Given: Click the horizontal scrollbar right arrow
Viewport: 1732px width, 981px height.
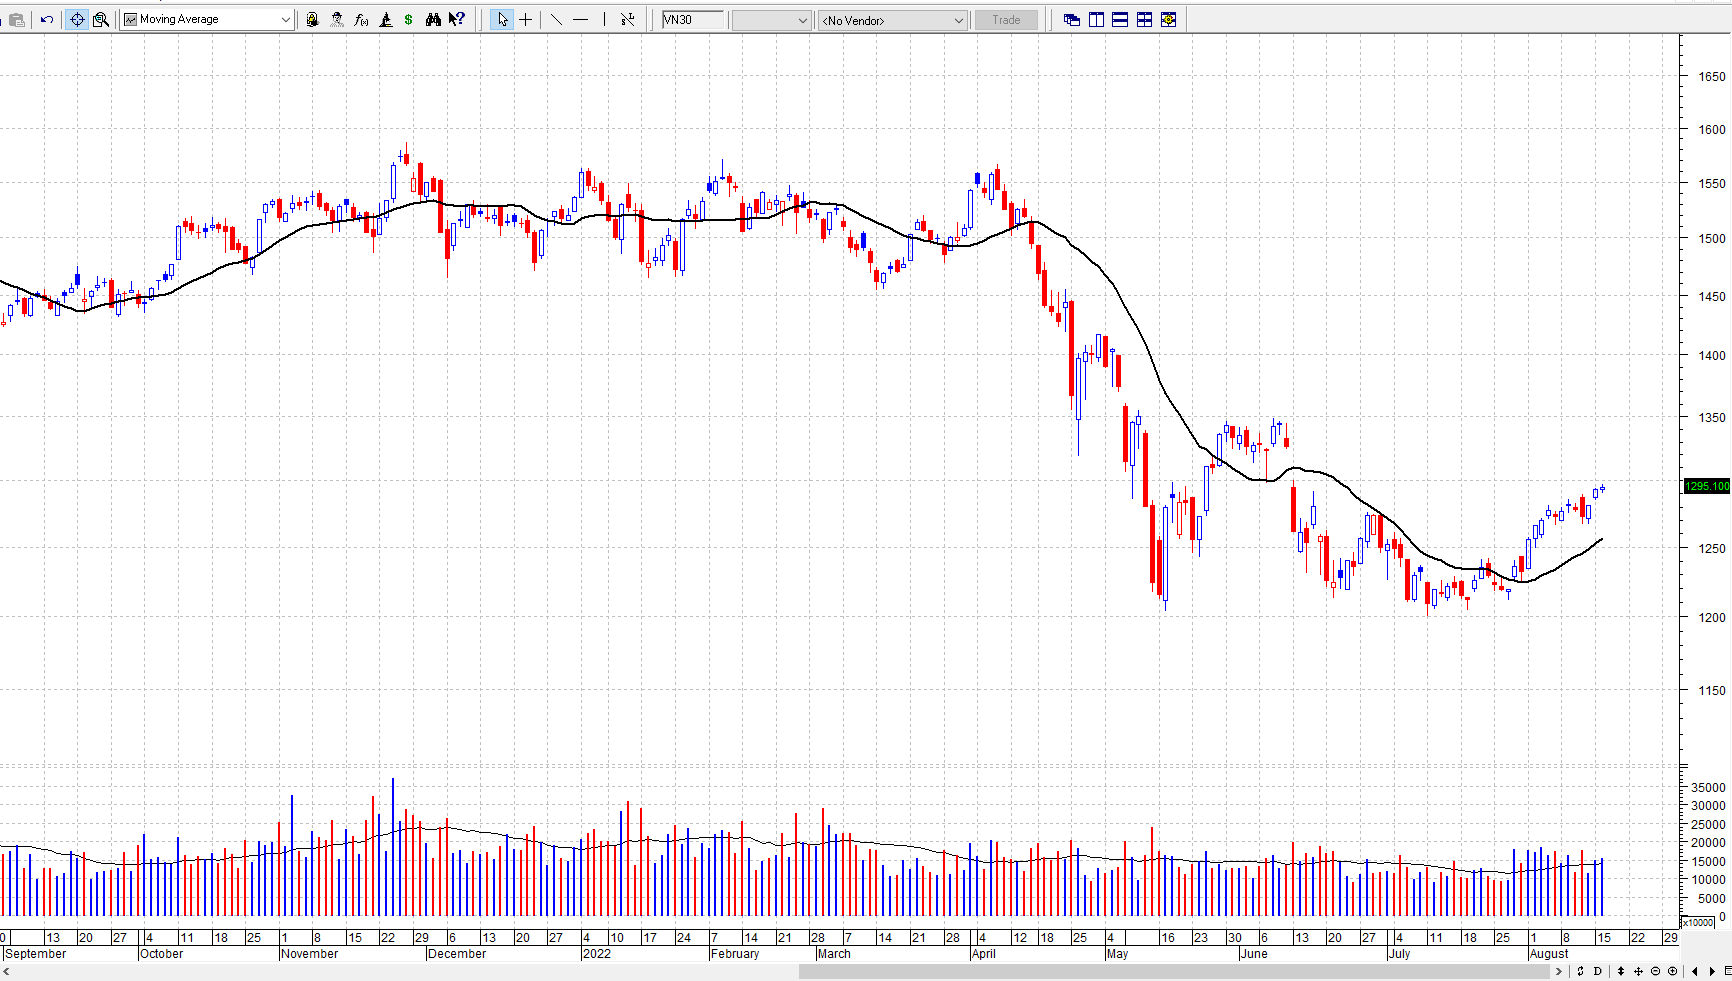Looking at the screenshot, I should coord(1558,971).
